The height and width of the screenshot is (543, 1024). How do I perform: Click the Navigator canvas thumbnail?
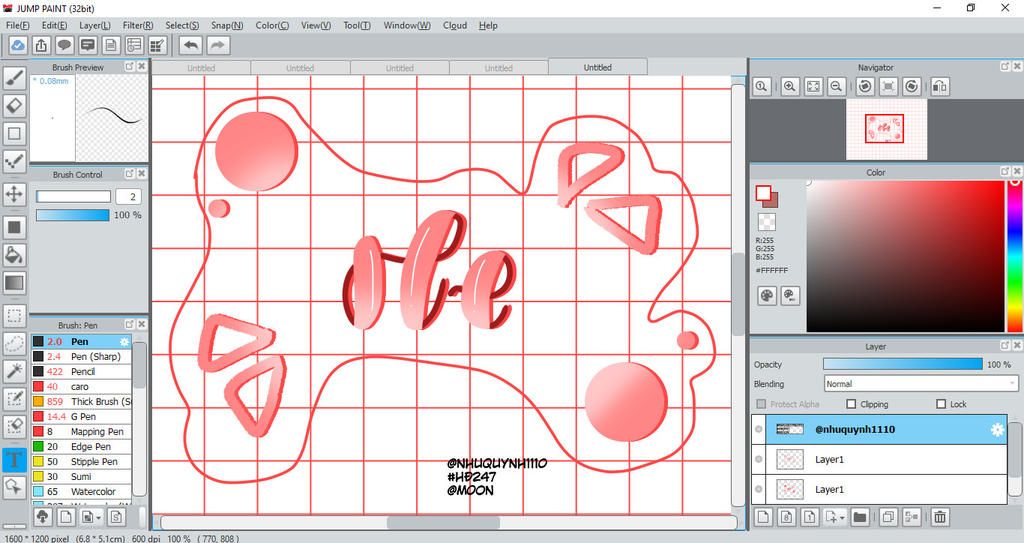(x=886, y=129)
